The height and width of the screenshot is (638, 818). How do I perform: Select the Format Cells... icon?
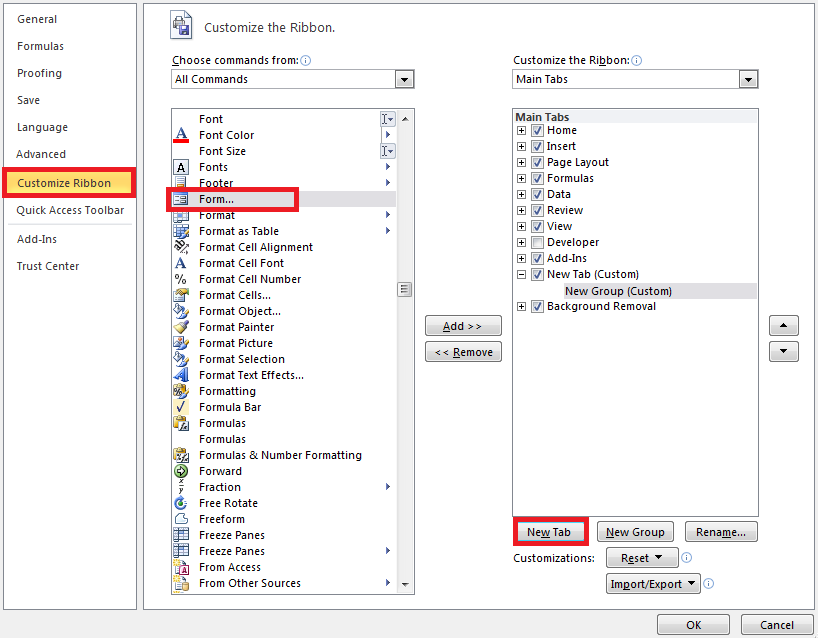[181, 295]
